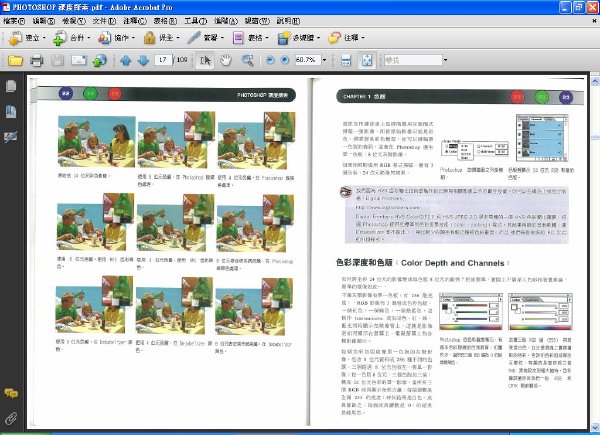
Task: Click the zoom percentage field 60.7%
Action: click(x=308, y=60)
